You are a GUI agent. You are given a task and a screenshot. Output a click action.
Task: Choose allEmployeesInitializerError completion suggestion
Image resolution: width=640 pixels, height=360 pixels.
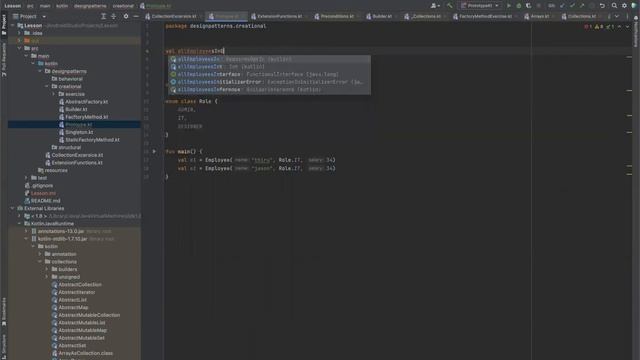[269, 82]
